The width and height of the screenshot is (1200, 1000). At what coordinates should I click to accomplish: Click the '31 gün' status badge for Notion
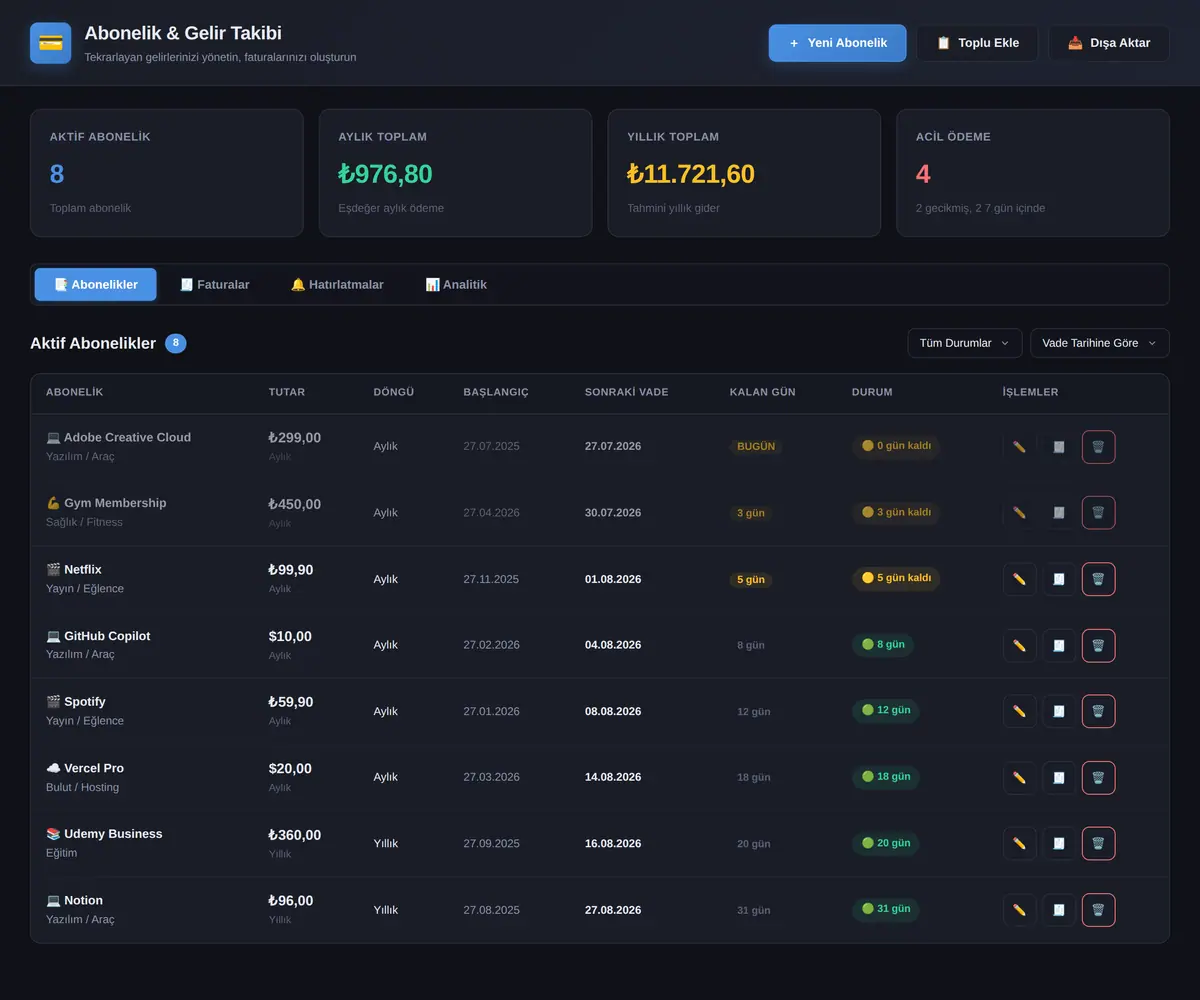pos(885,909)
